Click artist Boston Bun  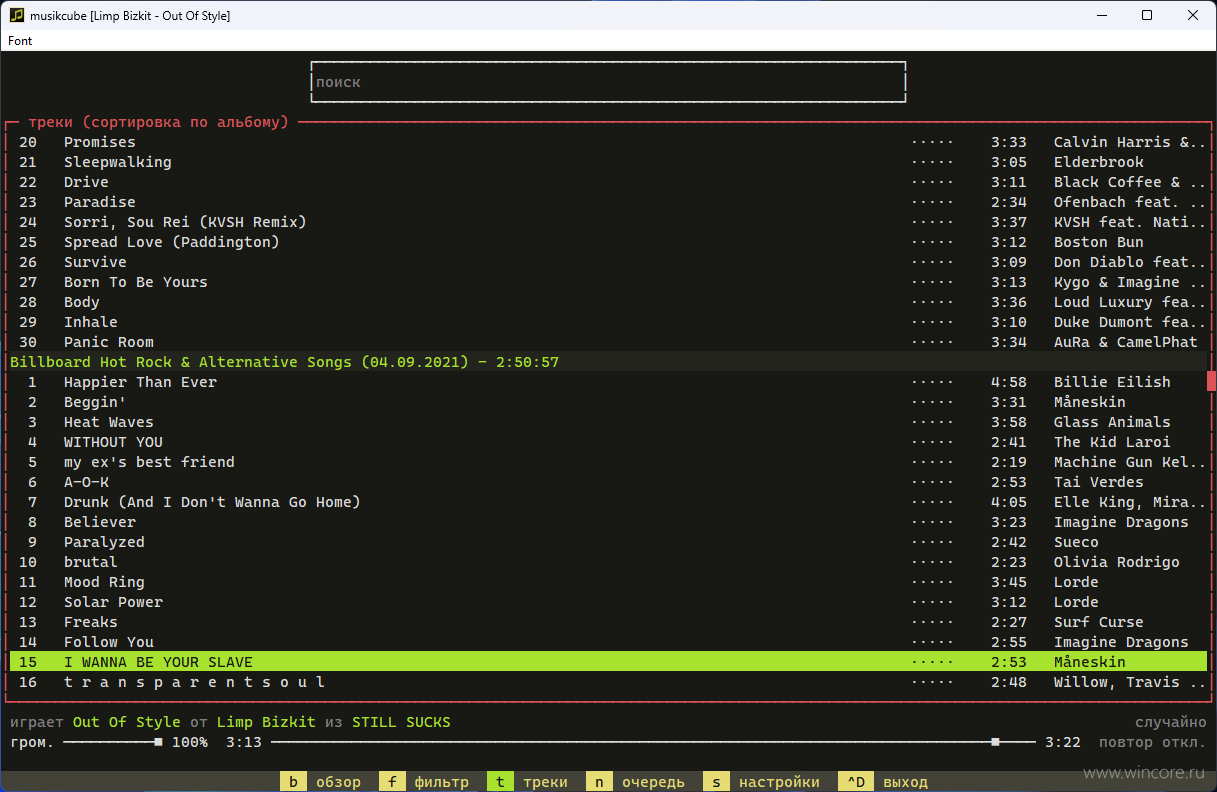pyautogui.click(x=1099, y=242)
